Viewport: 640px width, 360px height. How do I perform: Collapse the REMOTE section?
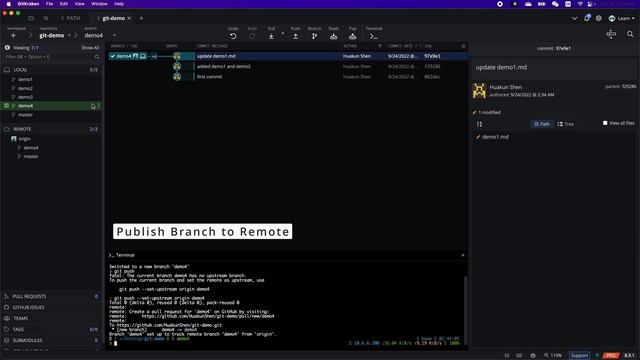click(51, 129)
